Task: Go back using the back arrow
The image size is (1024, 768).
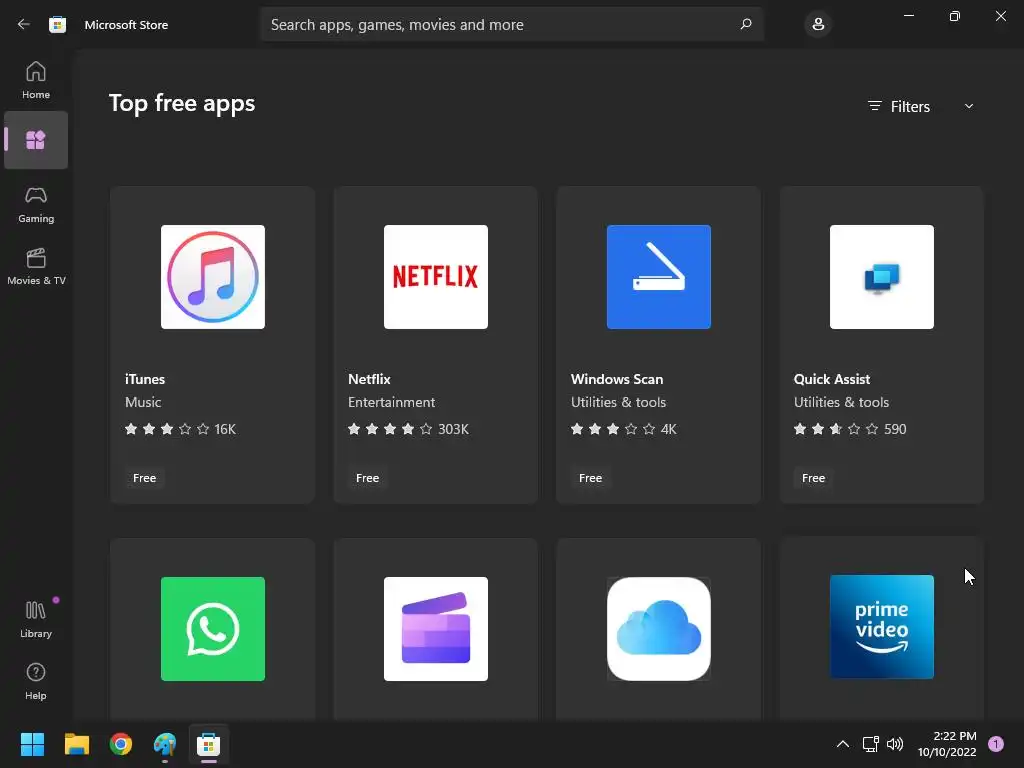Action: 24,24
